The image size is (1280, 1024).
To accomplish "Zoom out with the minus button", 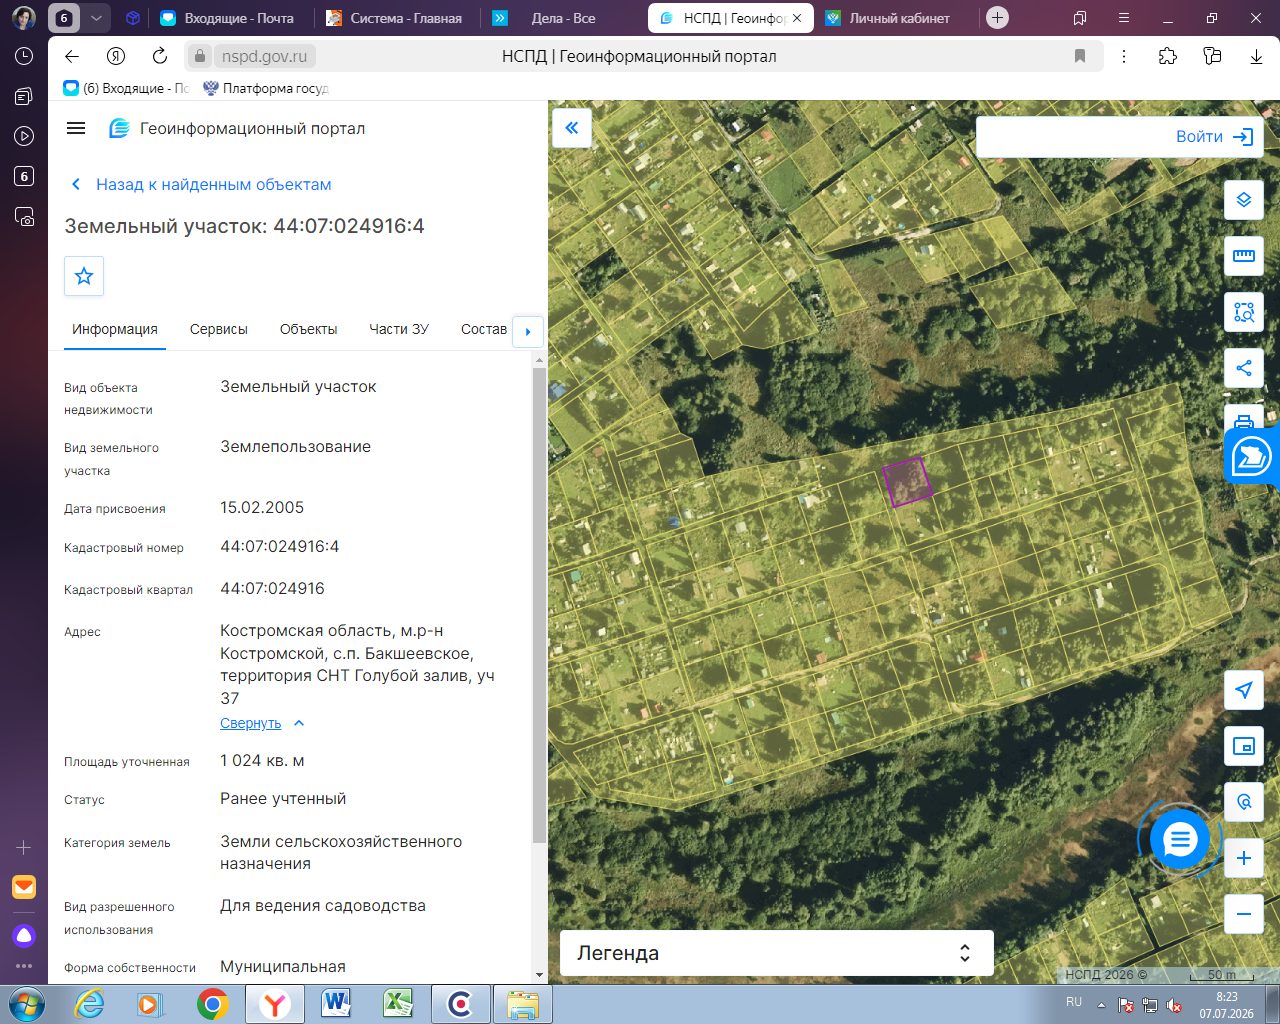I will (1244, 914).
